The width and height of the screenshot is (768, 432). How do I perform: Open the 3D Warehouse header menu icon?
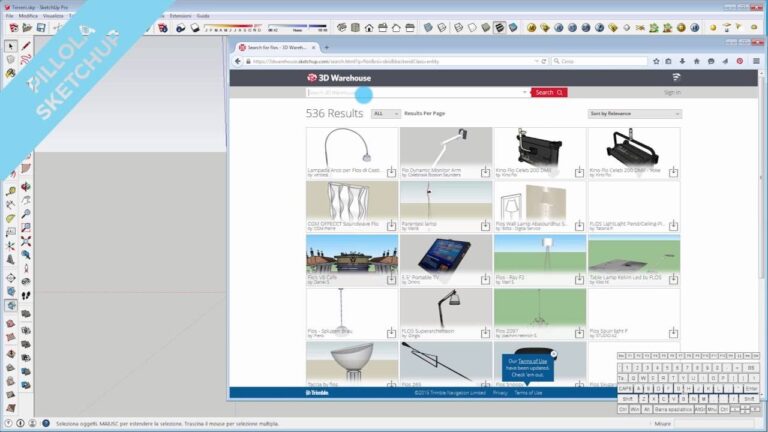676,77
